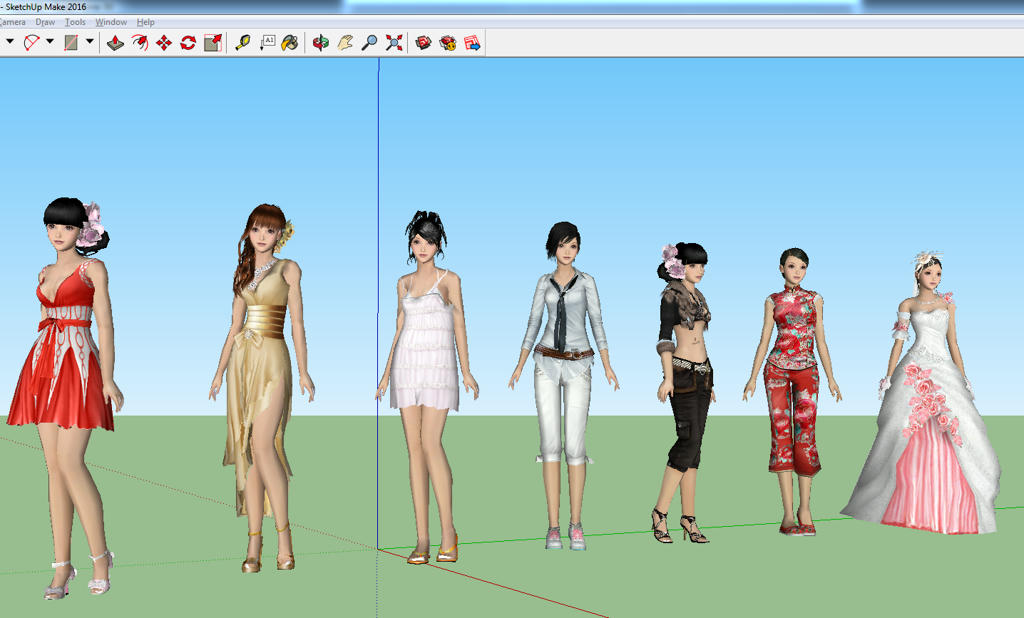Select the Zoom magnifier tool
1024x618 pixels.
(x=369, y=43)
